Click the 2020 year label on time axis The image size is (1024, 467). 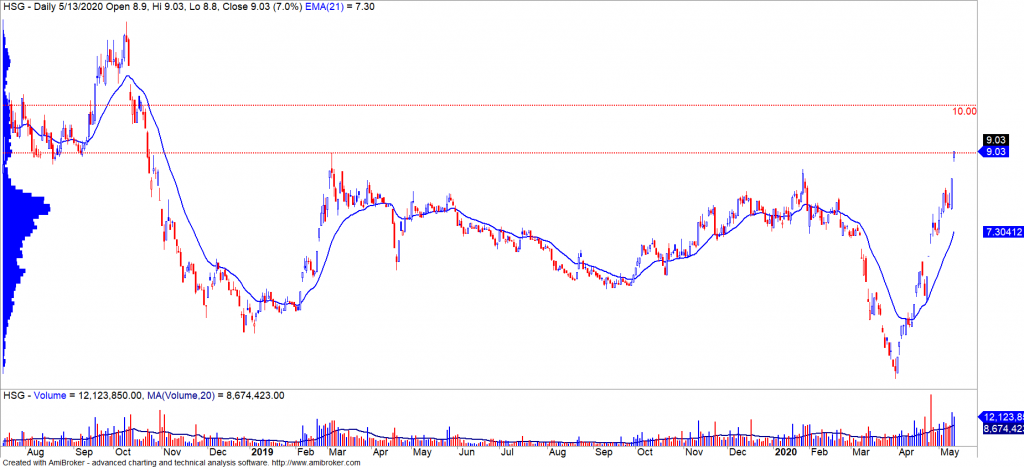point(788,452)
